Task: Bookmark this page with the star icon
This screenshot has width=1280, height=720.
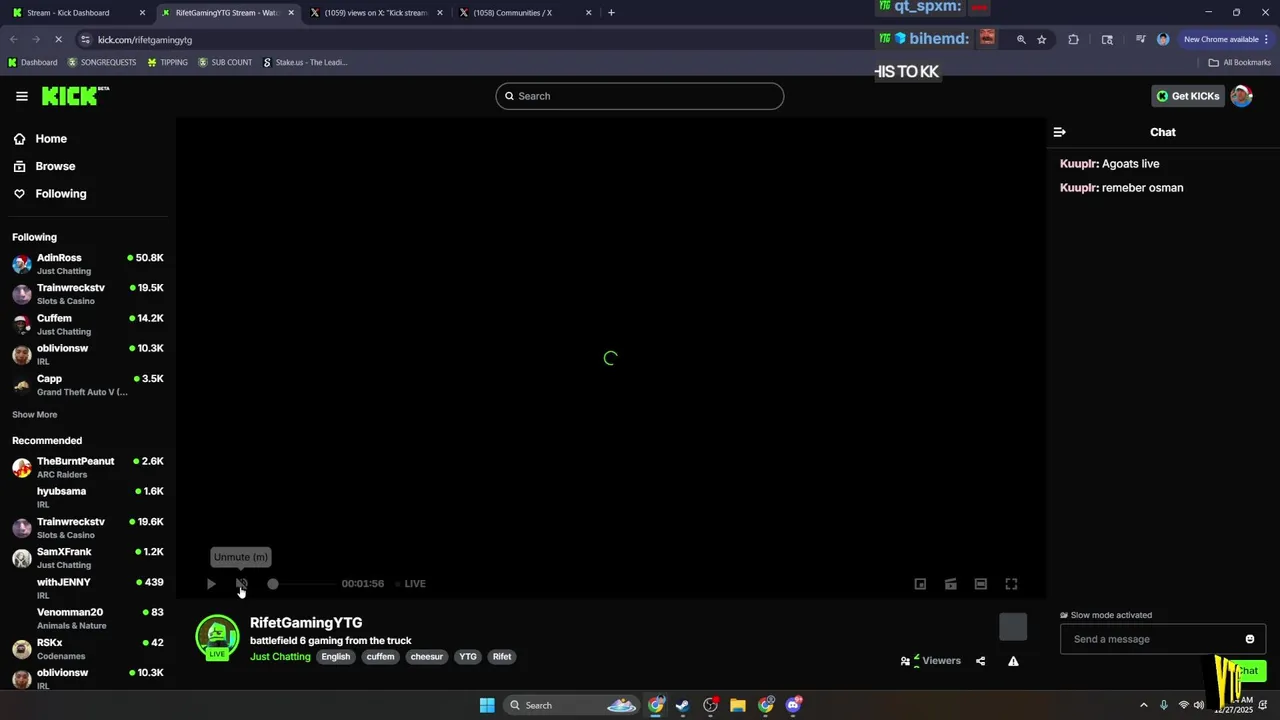Action: 1042,39
